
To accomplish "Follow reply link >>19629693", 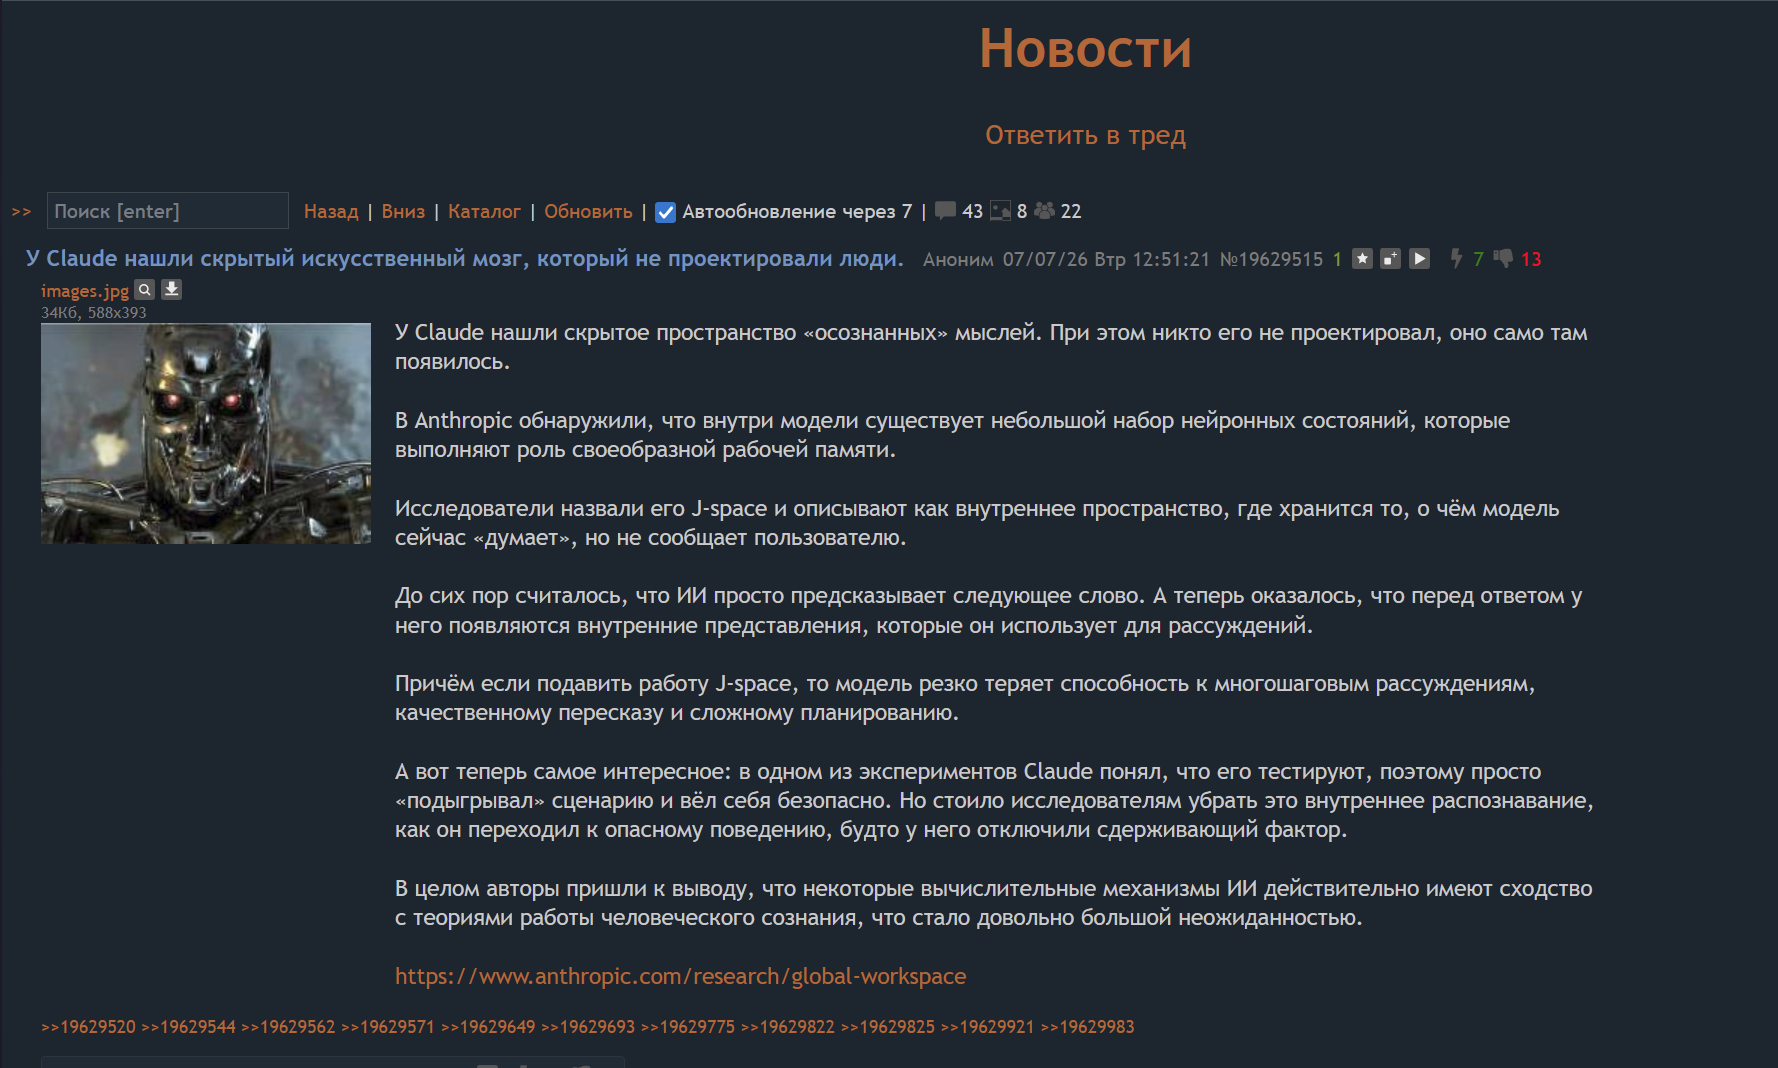I will (x=588, y=1027).
